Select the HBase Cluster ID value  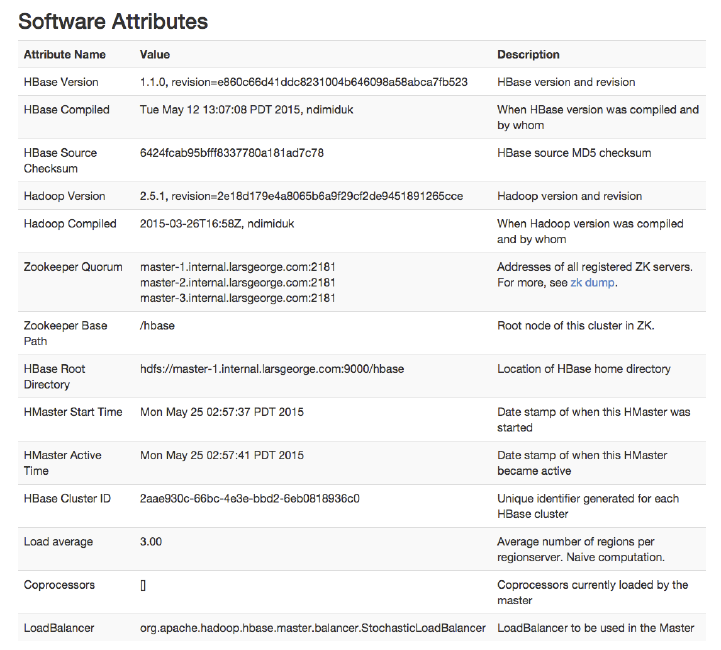(250, 498)
